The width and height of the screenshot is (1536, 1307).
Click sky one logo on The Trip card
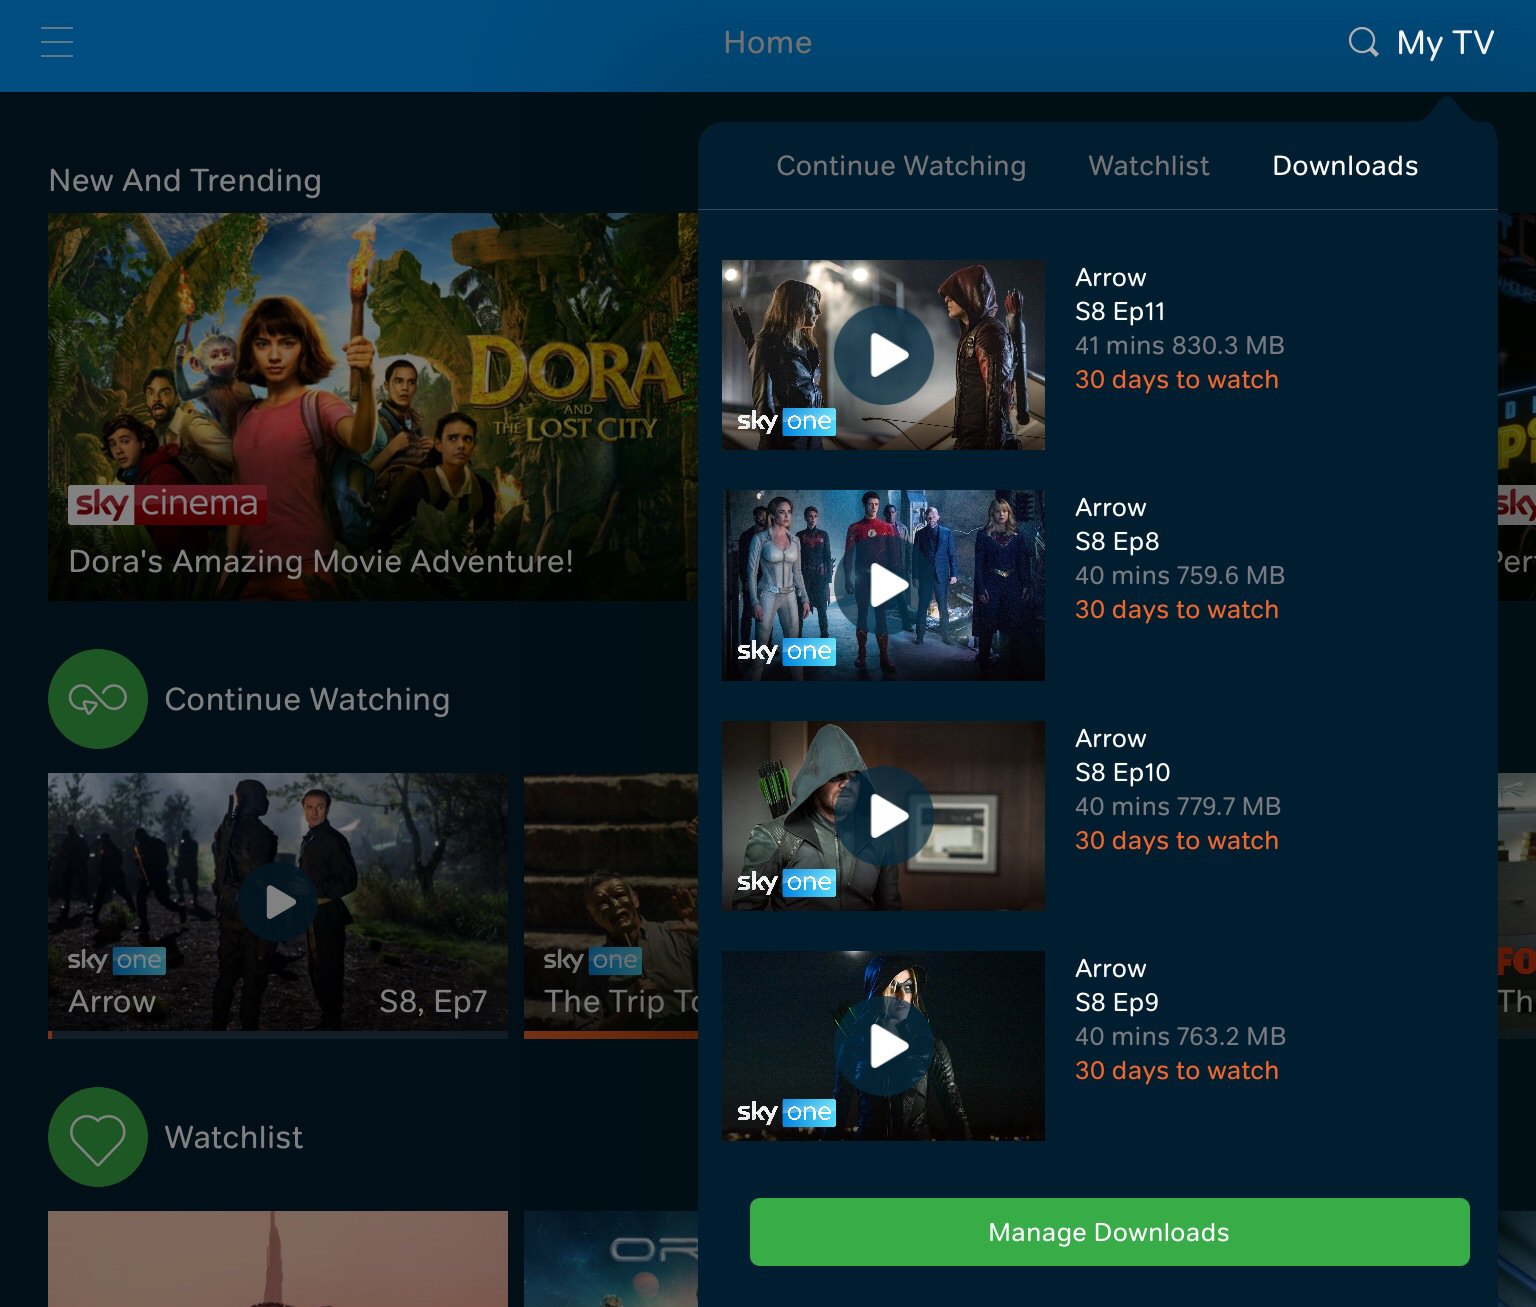click(x=592, y=960)
